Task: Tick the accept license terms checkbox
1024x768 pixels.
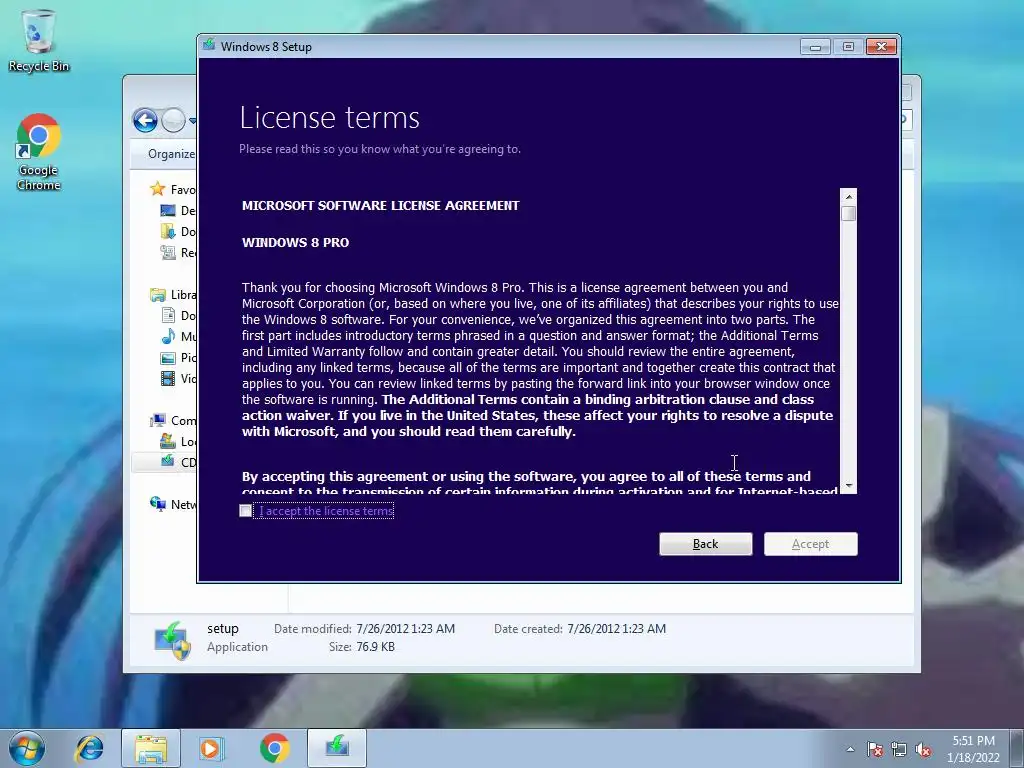Action: pos(246,511)
